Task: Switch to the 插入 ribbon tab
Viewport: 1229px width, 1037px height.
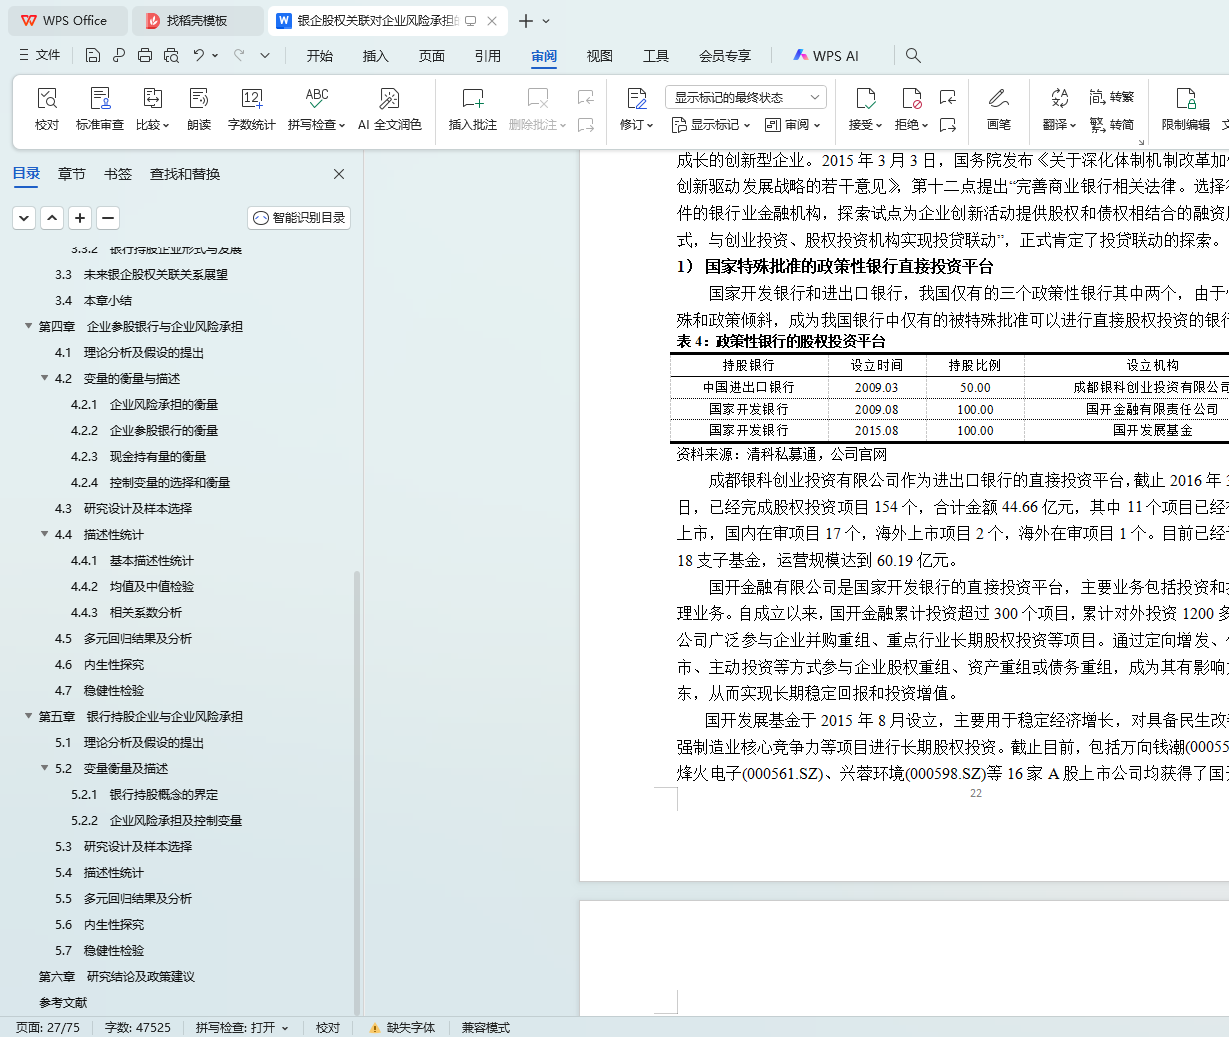Action: 376,56
